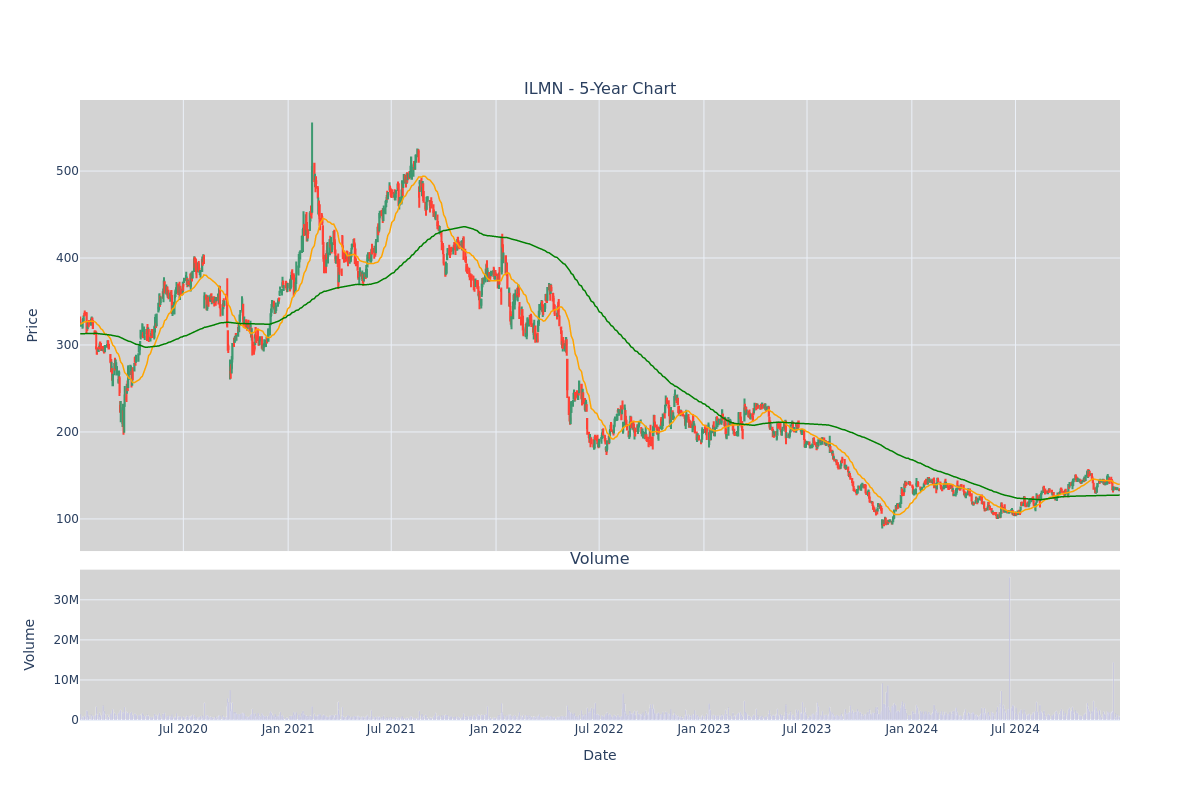
Task: Click the volume tick label '10M'
Action: 66,680
